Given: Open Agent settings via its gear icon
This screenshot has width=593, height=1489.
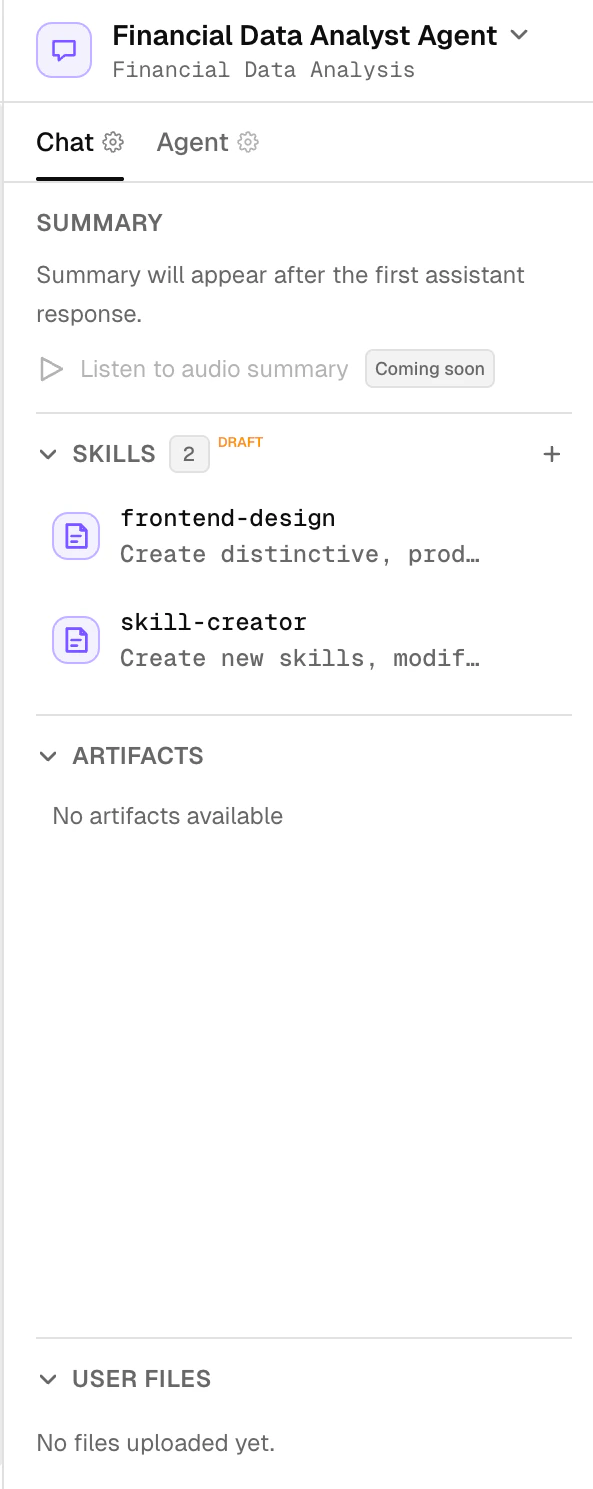Looking at the screenshot, I should point(247,142).
